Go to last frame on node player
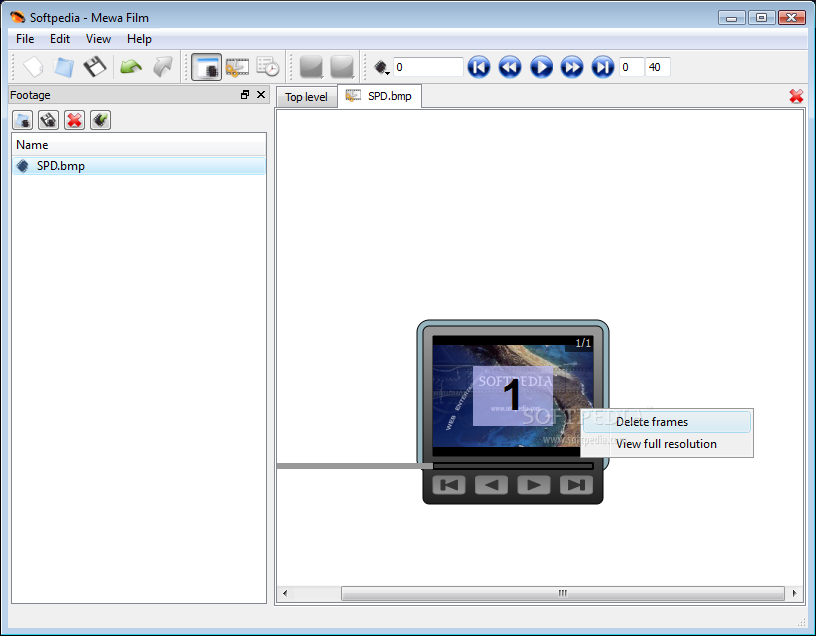816x636 pixels. tap(577, 485)
